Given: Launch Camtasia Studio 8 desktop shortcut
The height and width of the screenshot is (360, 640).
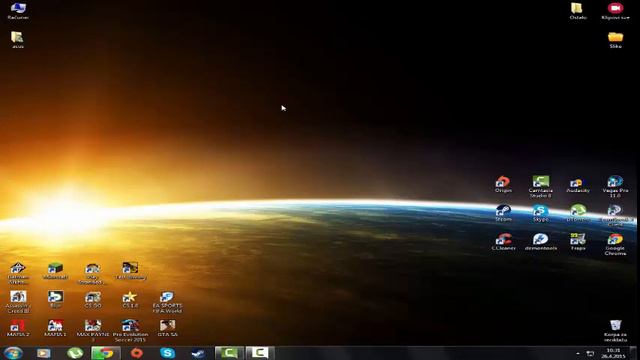Looking at the screenshot, I should [540, 187].
